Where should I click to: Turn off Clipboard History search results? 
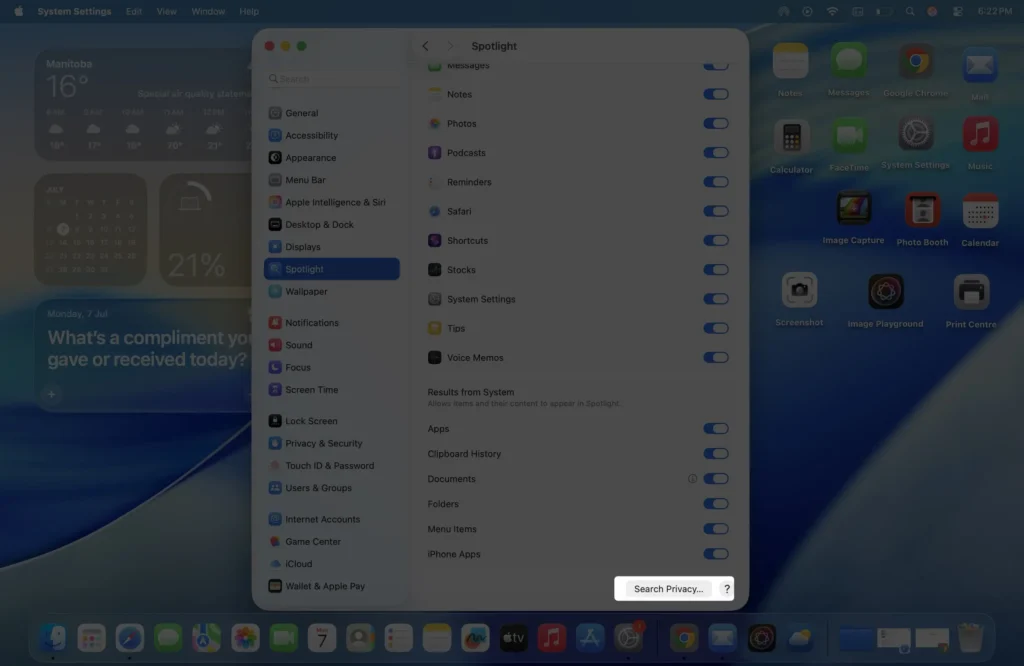716,453
